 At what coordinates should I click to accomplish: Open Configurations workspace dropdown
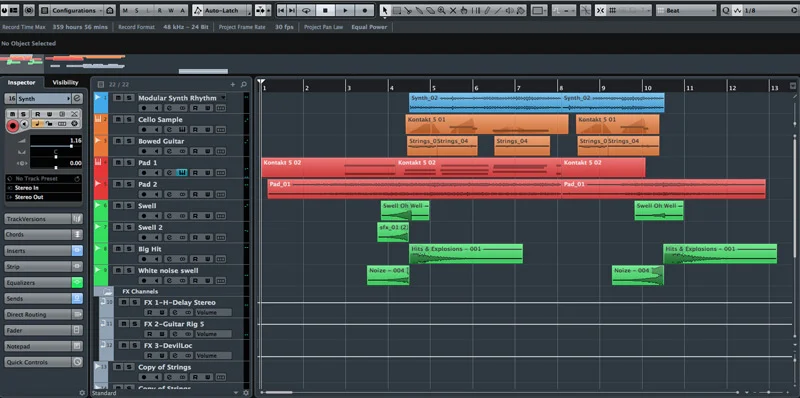(x=78, y=10)
